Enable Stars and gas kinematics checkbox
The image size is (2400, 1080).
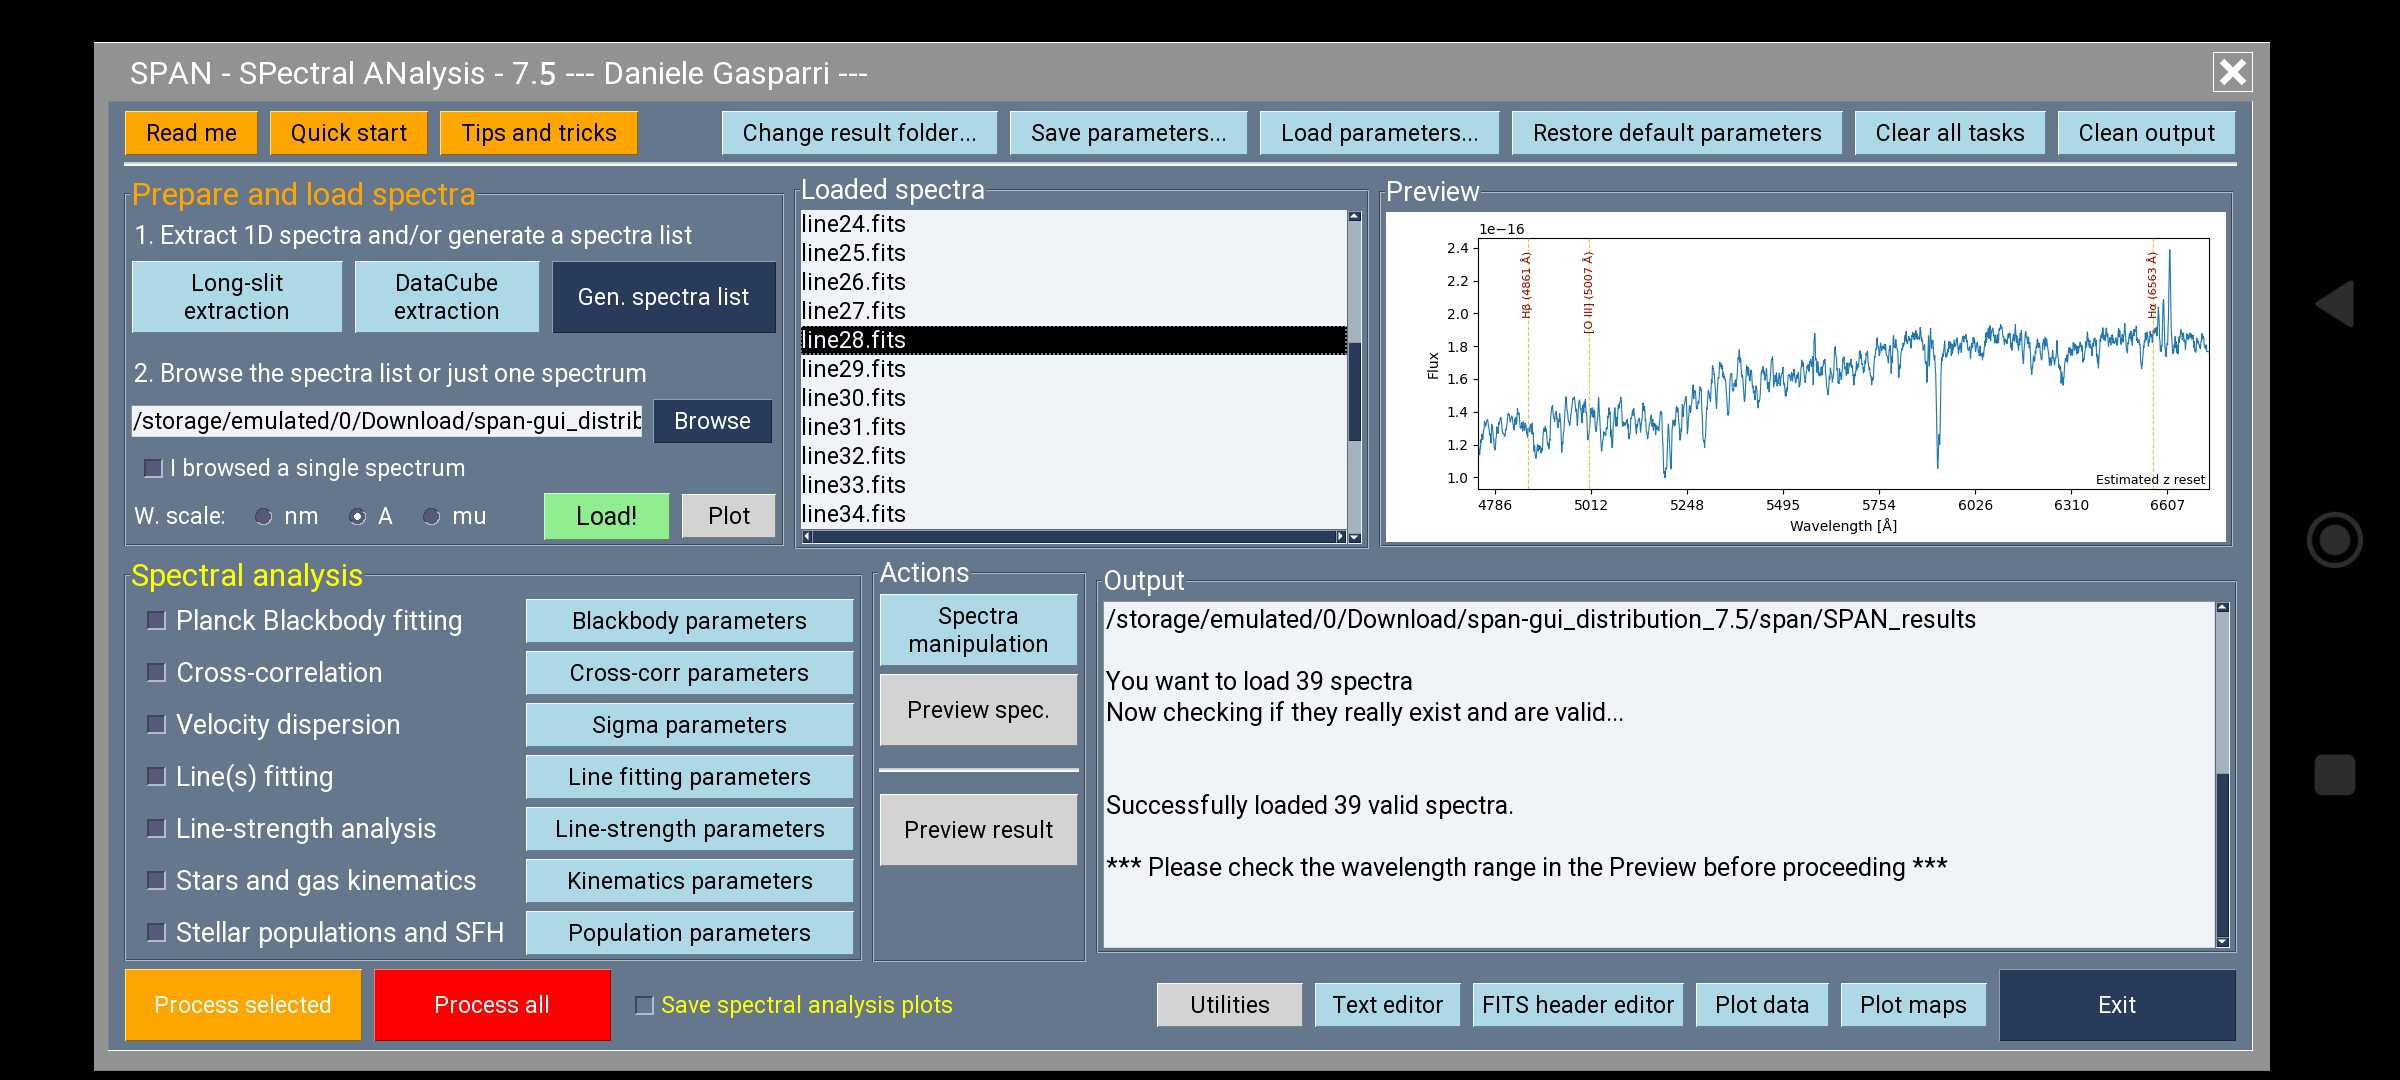(156, 880)
